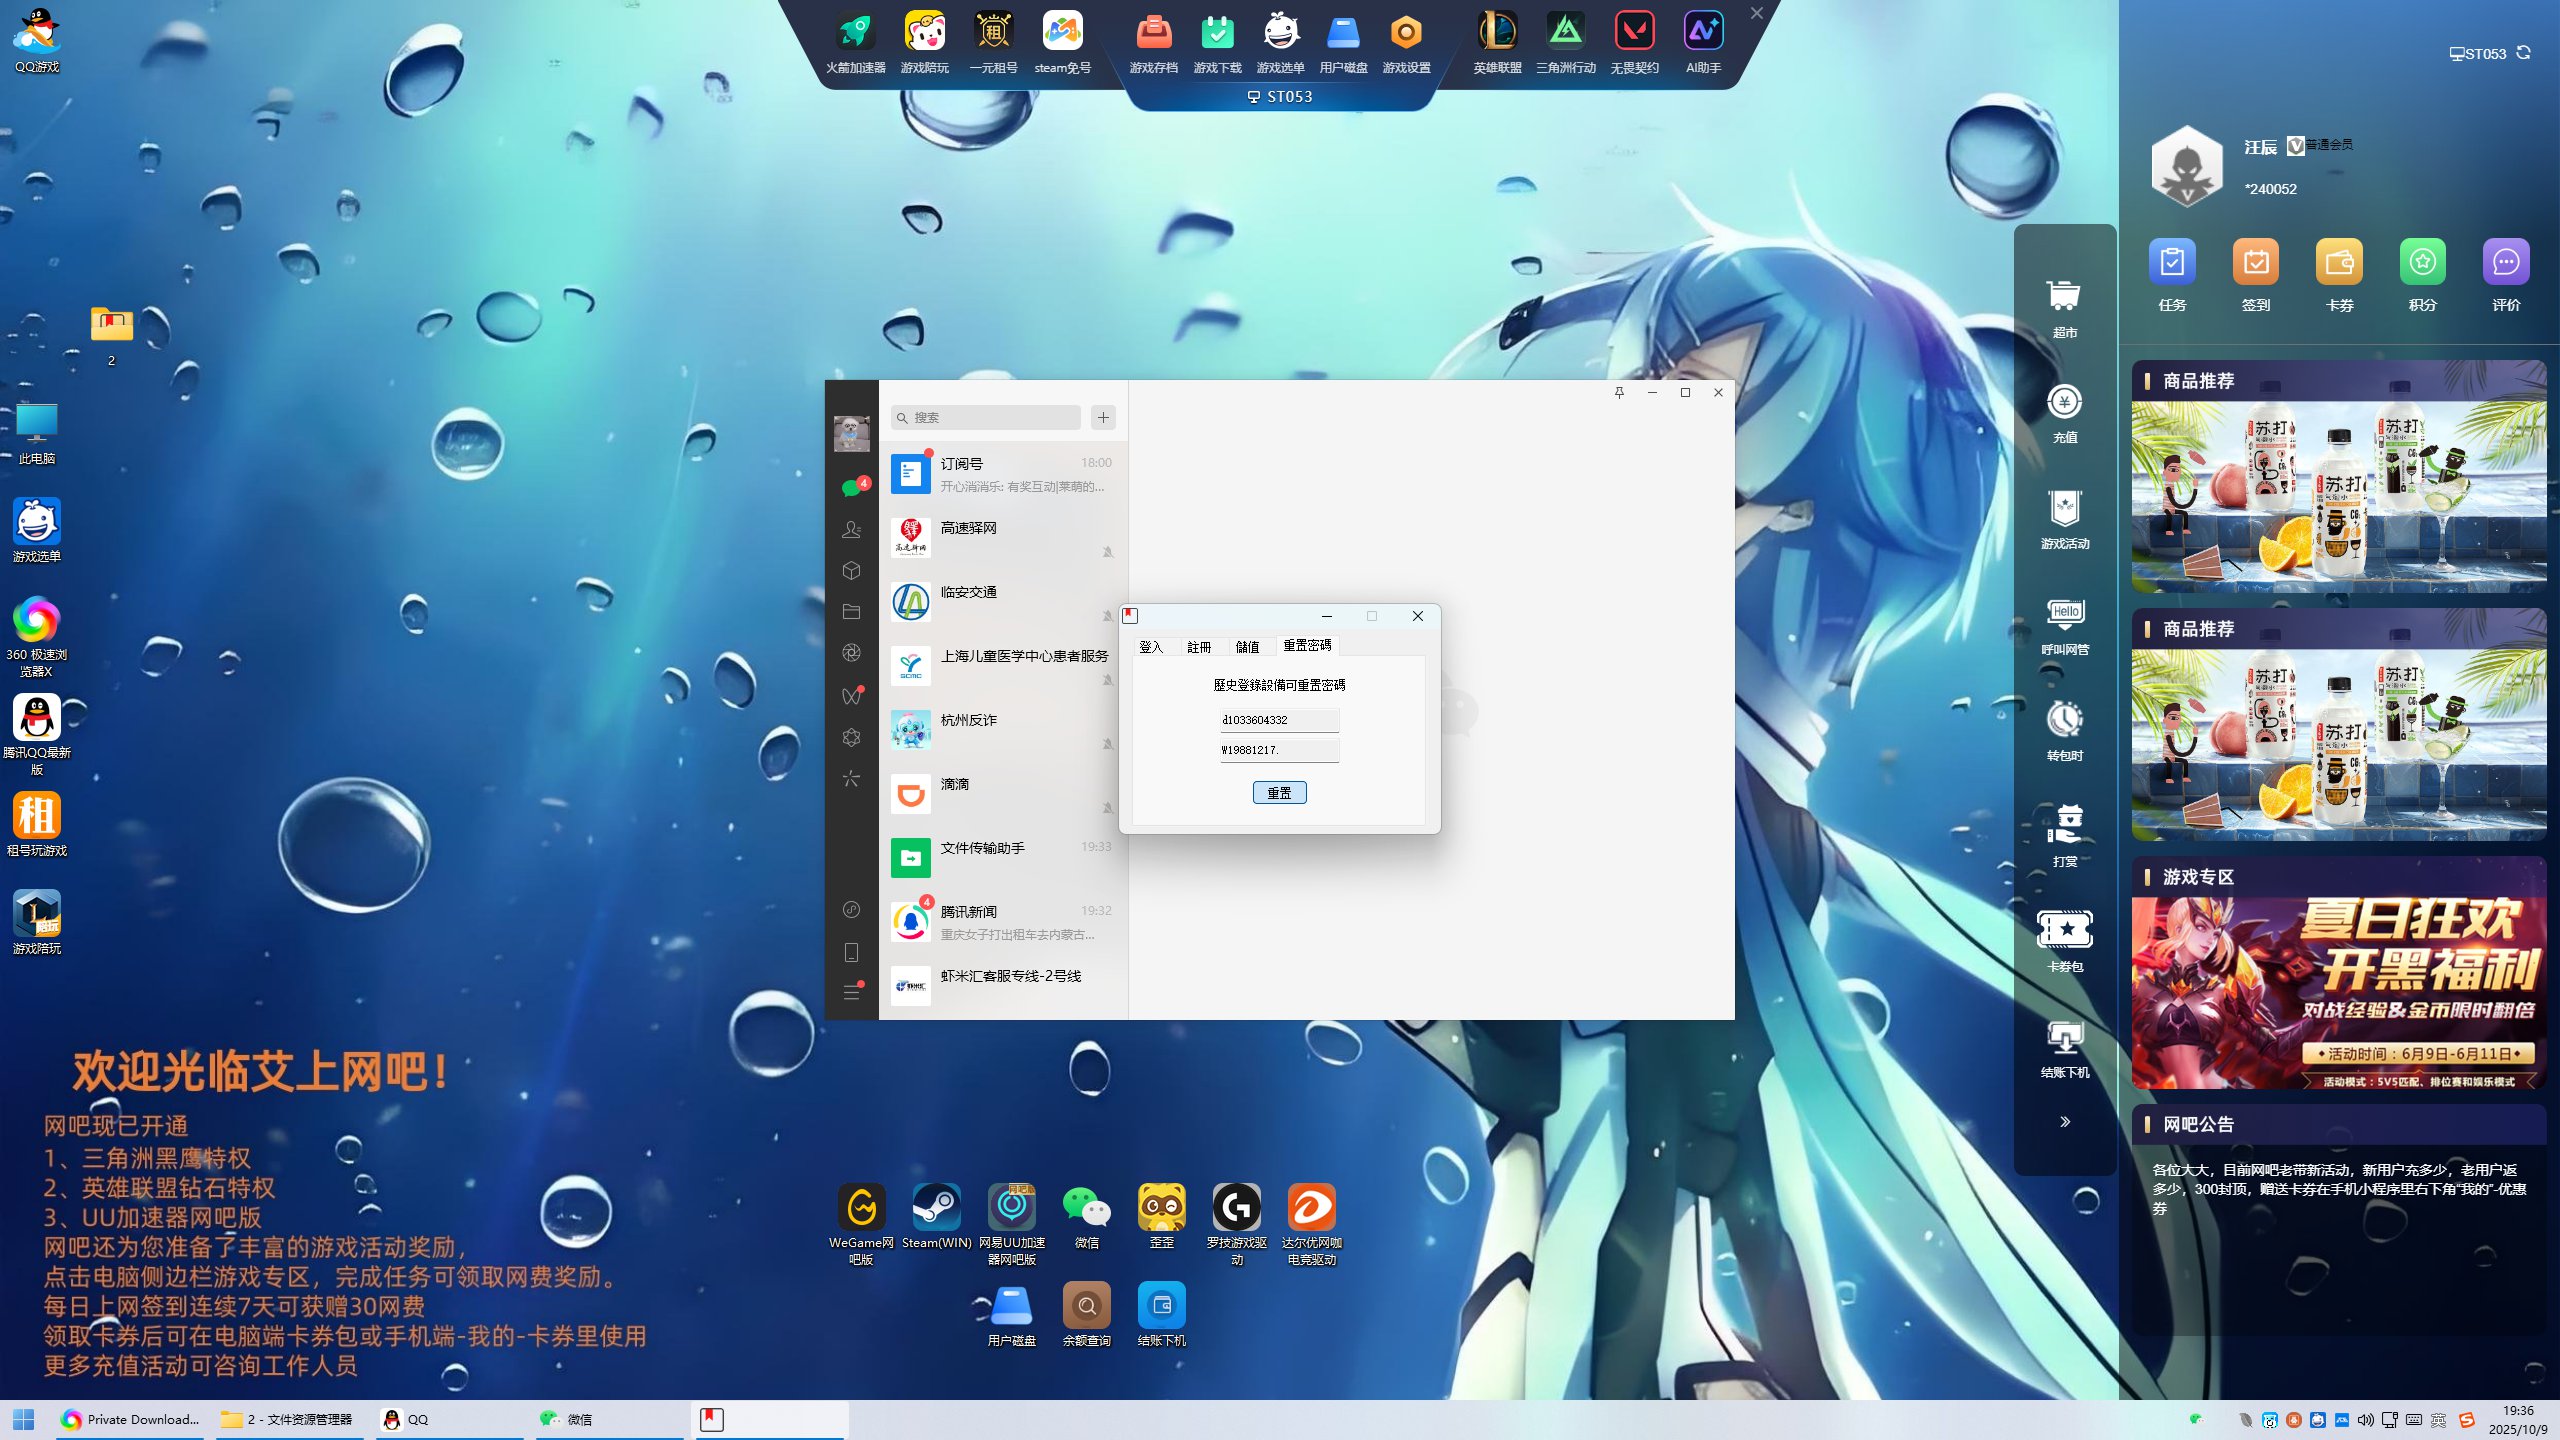
Task: Click the WeChat contacts sidebar icon
Action: (x=851, y=529)
